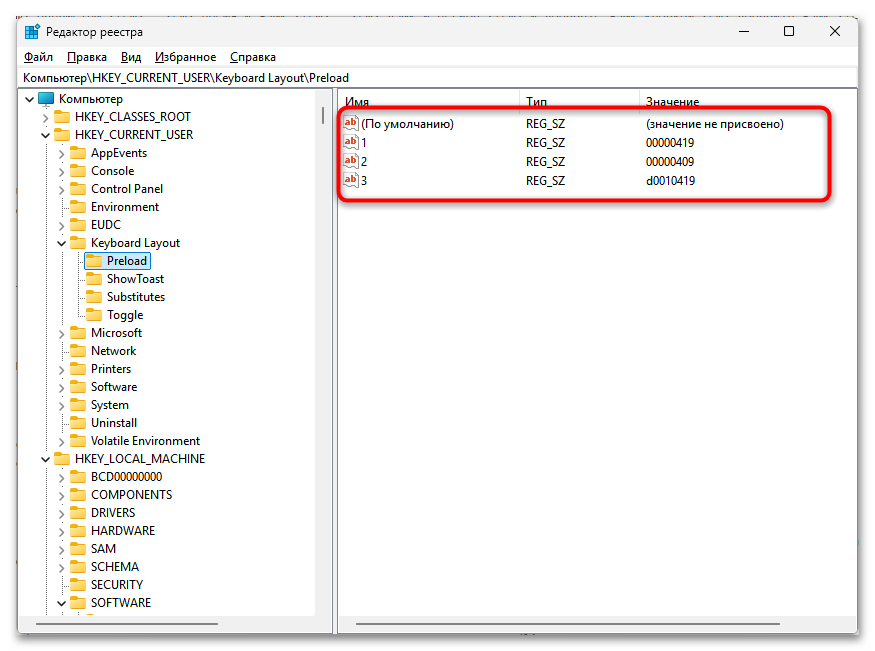Collapse the Keyboard Layout key chevron

(62, 244)
